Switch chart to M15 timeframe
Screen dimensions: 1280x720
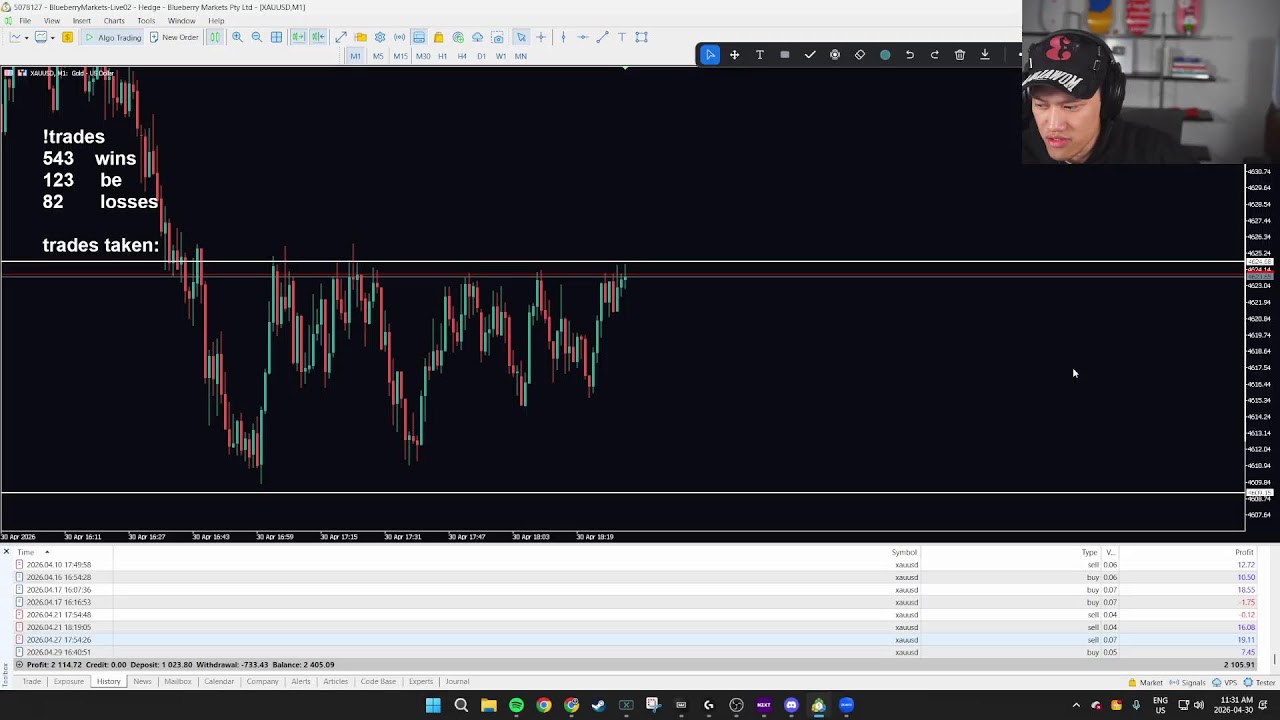click(400, 56)
